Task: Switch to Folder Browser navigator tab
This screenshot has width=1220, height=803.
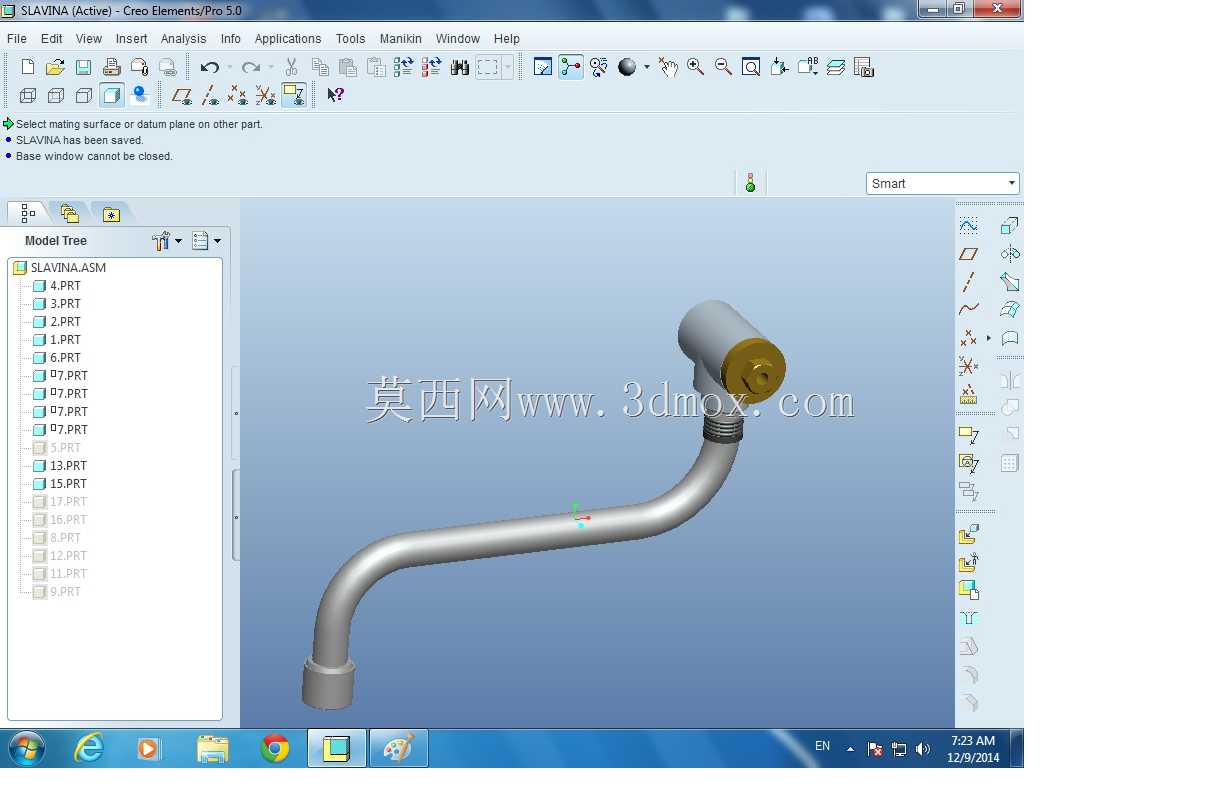Action: (69, 213)
